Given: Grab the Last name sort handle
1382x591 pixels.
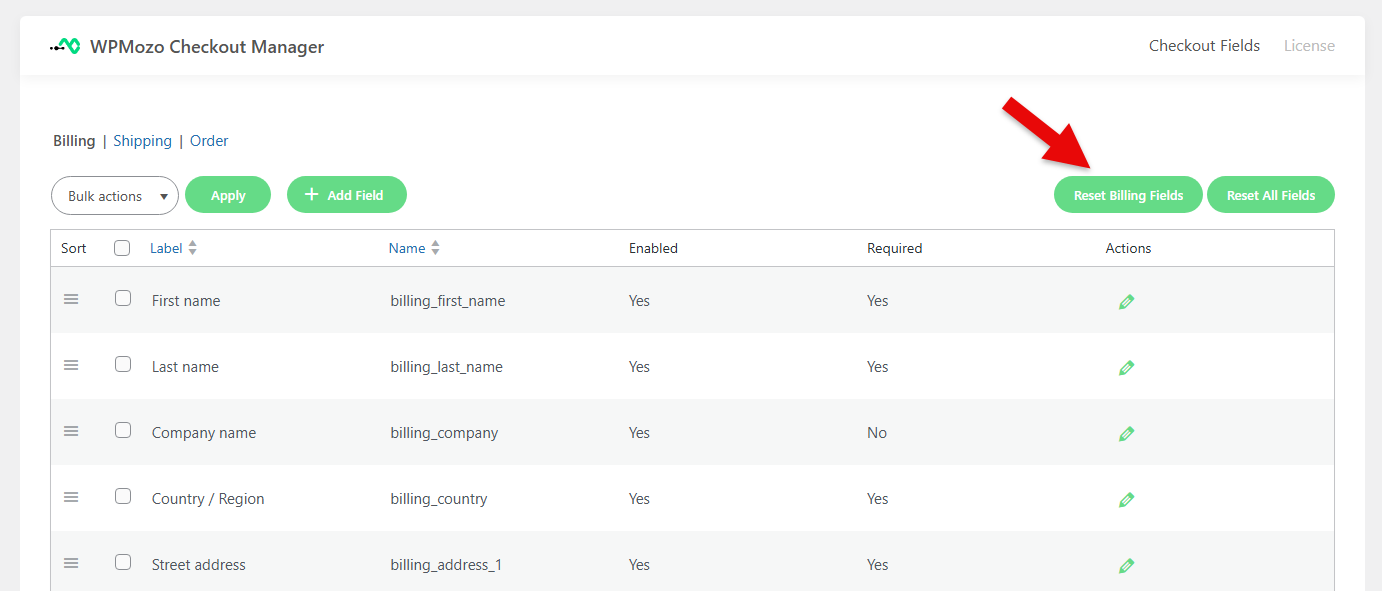Looking at the screenshot, I should coord(71,365).
